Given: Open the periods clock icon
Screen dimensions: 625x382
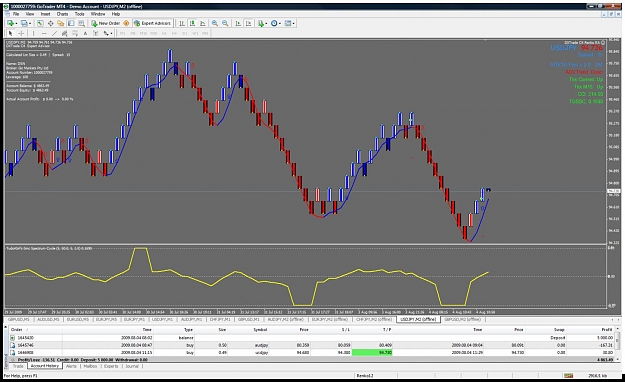Looking at the screenshot, I should point(274,23).
